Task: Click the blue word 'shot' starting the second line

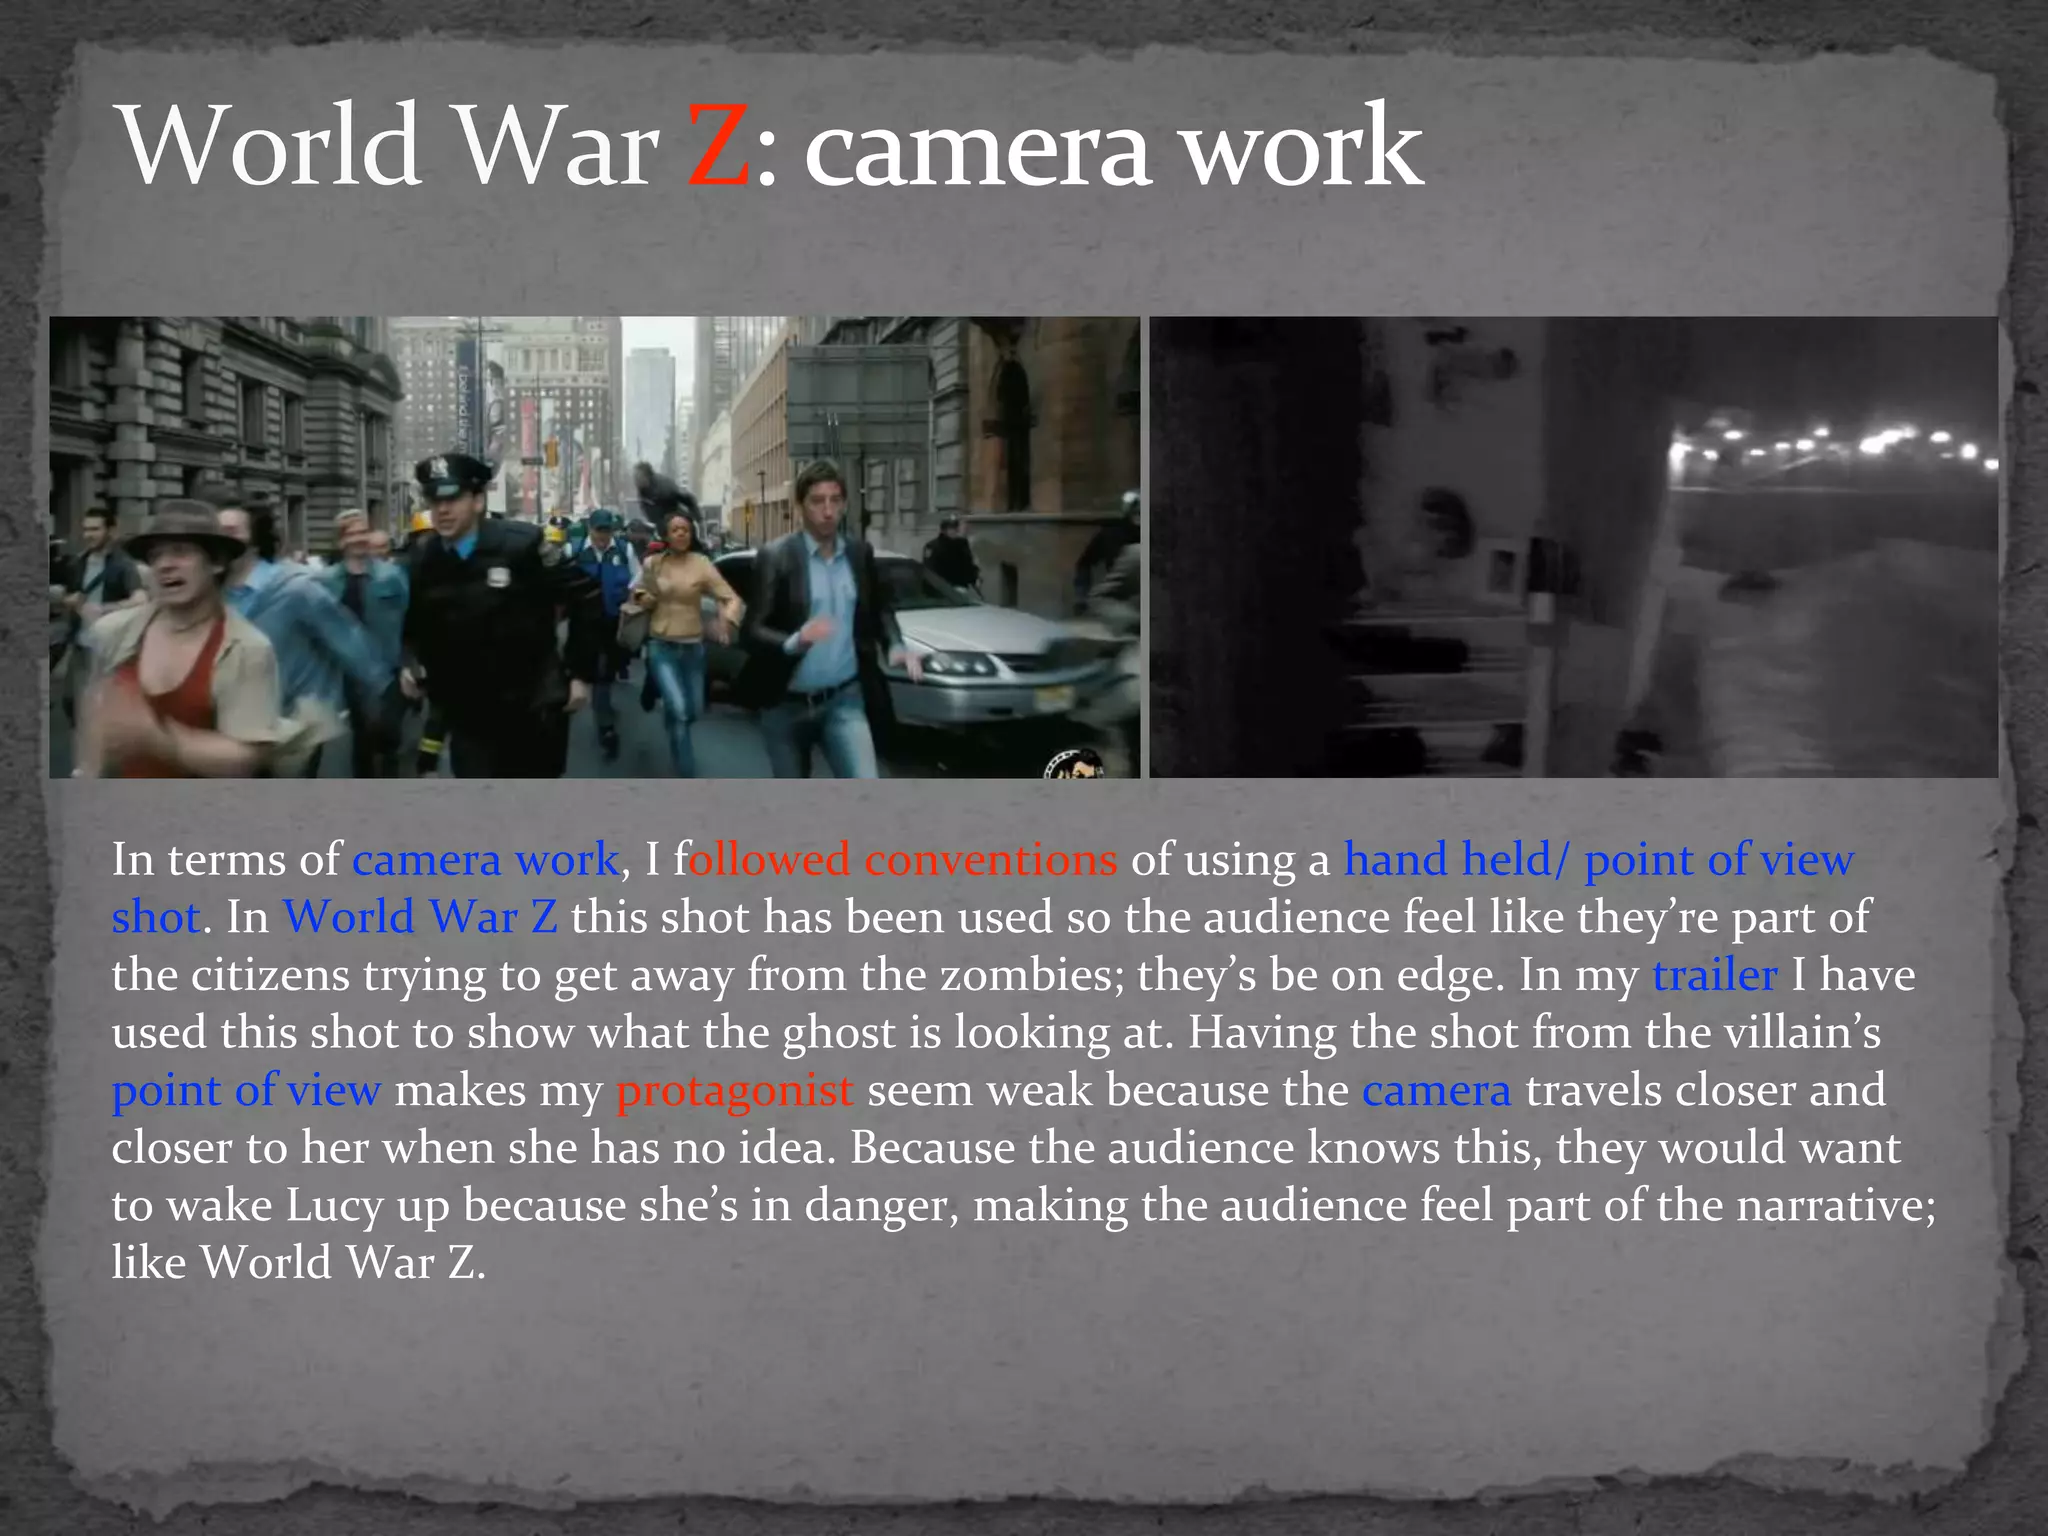Action: (156, 917)
